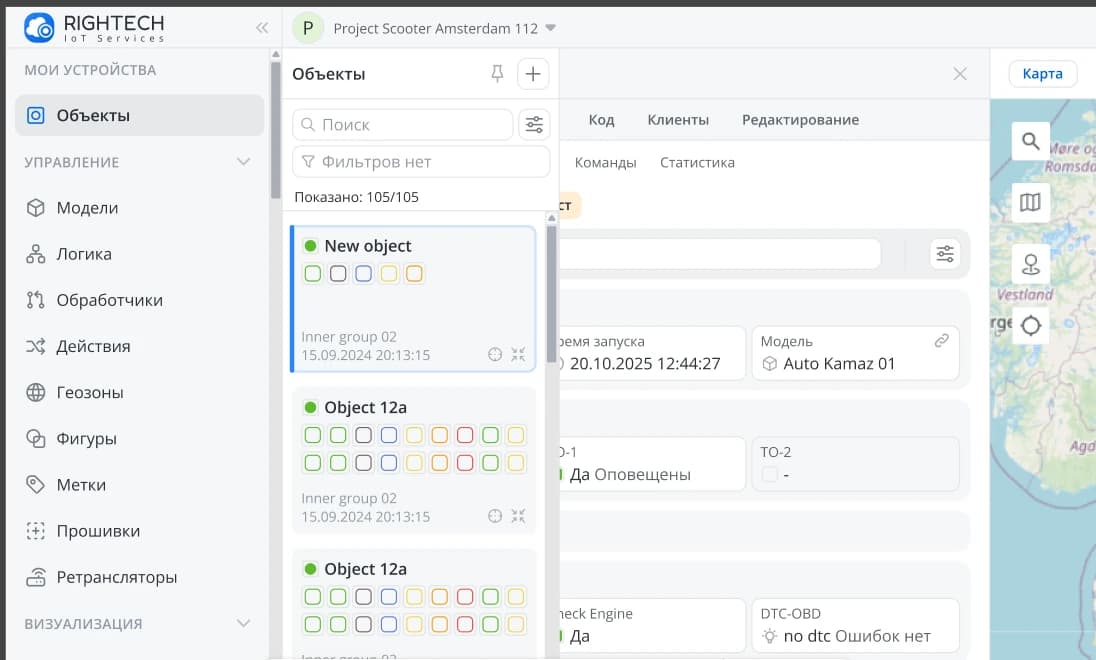Collapse the УПРАВЛЕНИЕ section
Viewport: 1096px width, 660px height.
pos(243,162)
